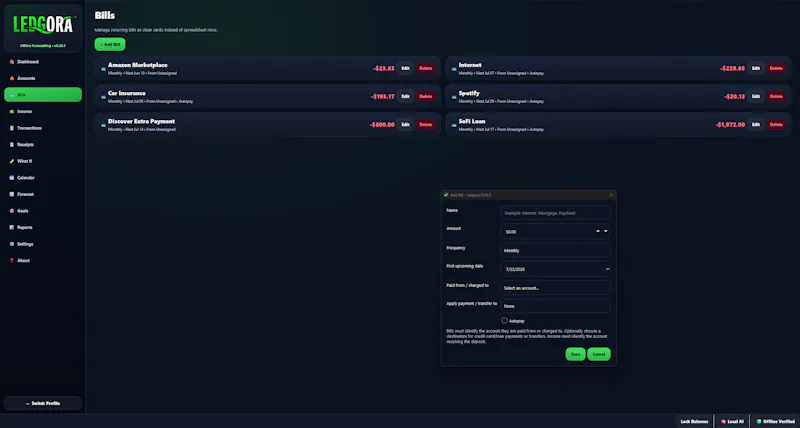Screen dimensions: 800x428
Task: Open the First upcoming date picker arrow
Action: pos(607,269)
